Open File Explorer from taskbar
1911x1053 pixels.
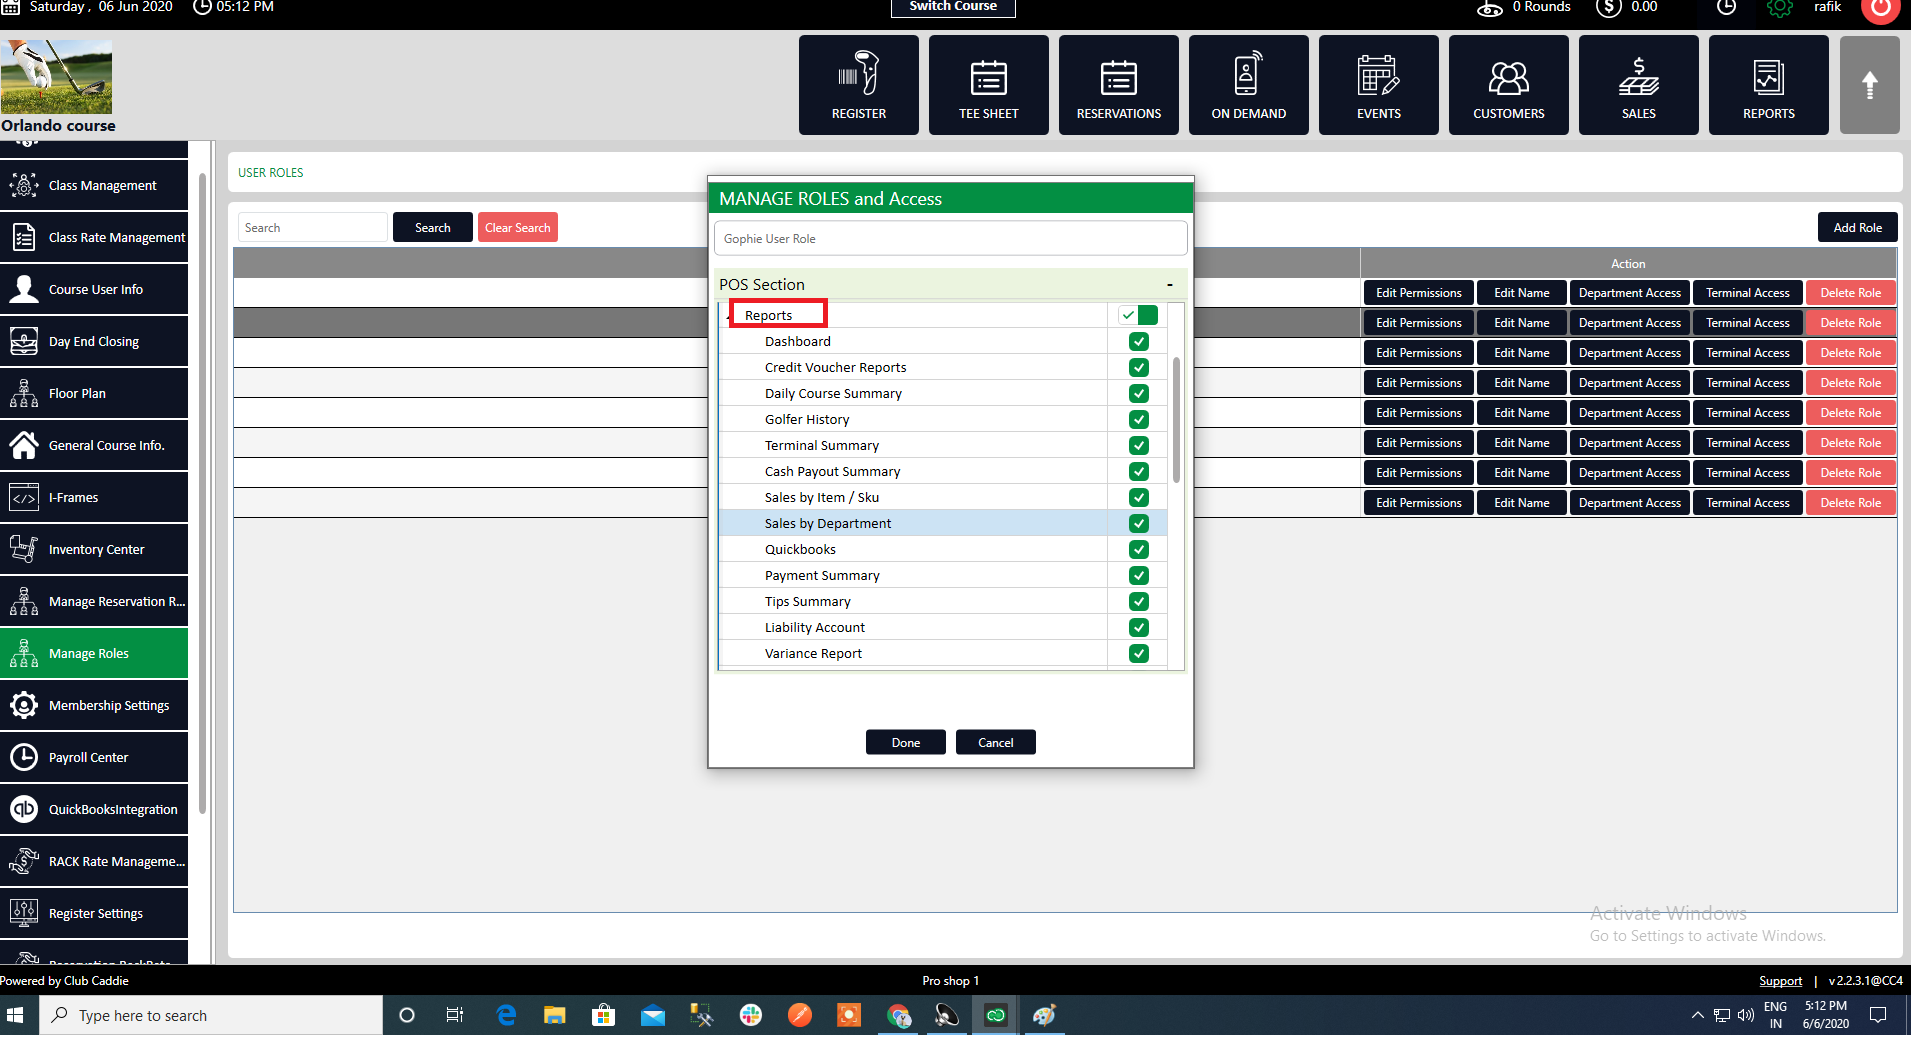[555, 1015]
